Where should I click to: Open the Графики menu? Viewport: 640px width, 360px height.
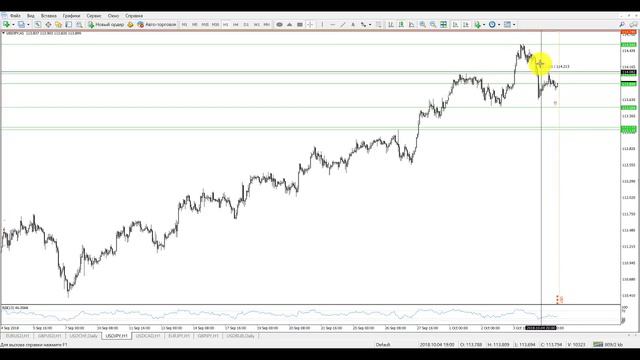[x=71, y=16]
